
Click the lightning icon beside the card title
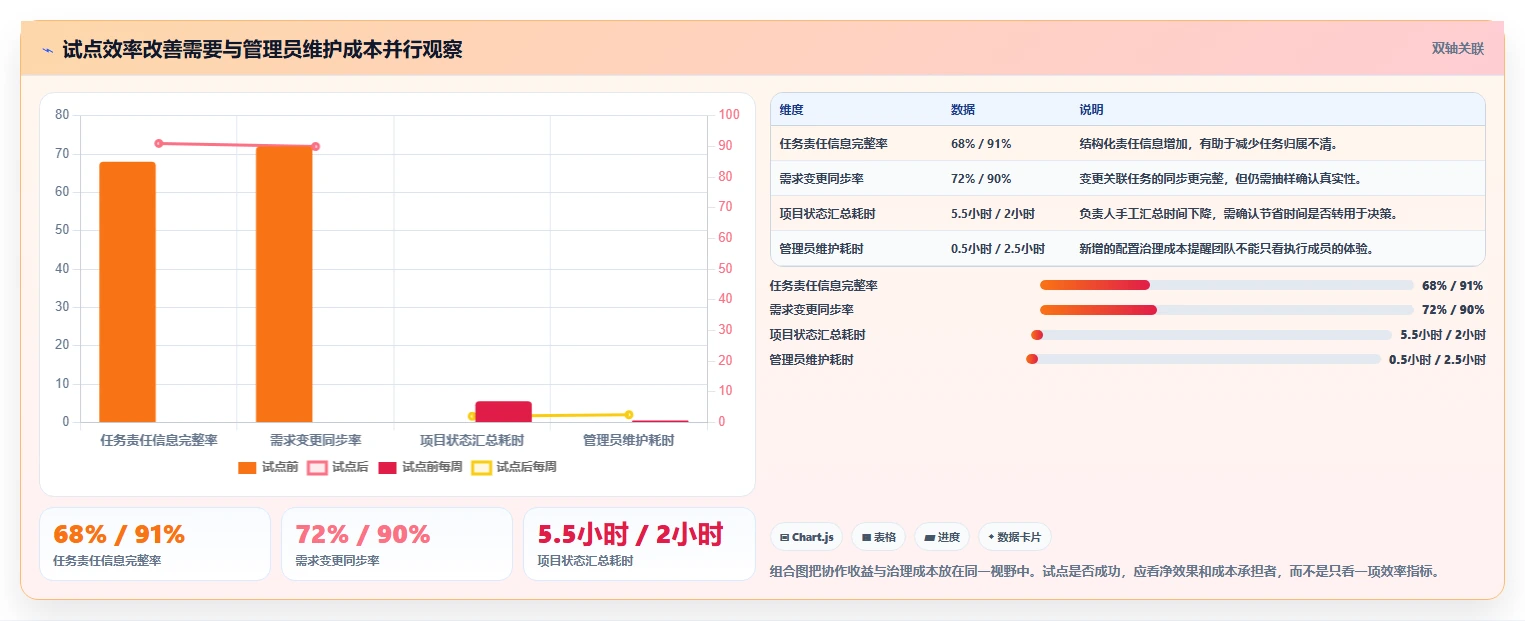[x=47, y=50]
